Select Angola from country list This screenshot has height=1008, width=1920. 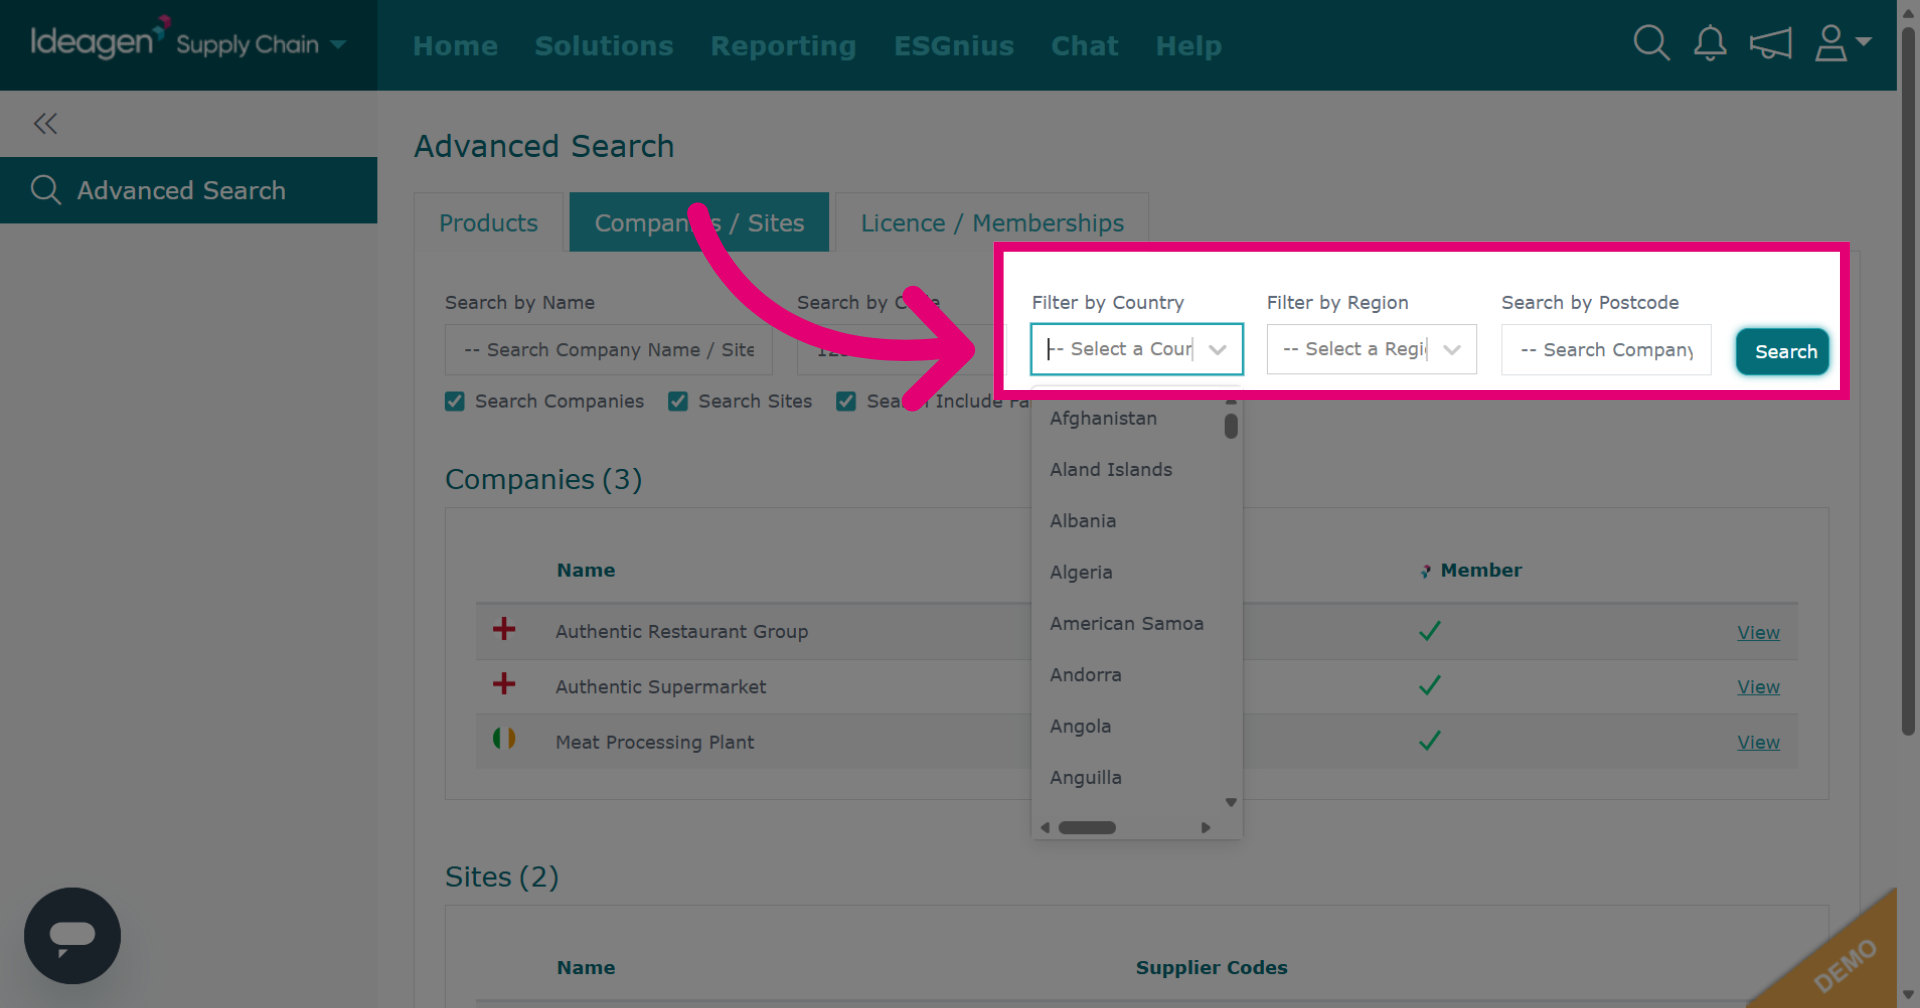[1080, 726]
